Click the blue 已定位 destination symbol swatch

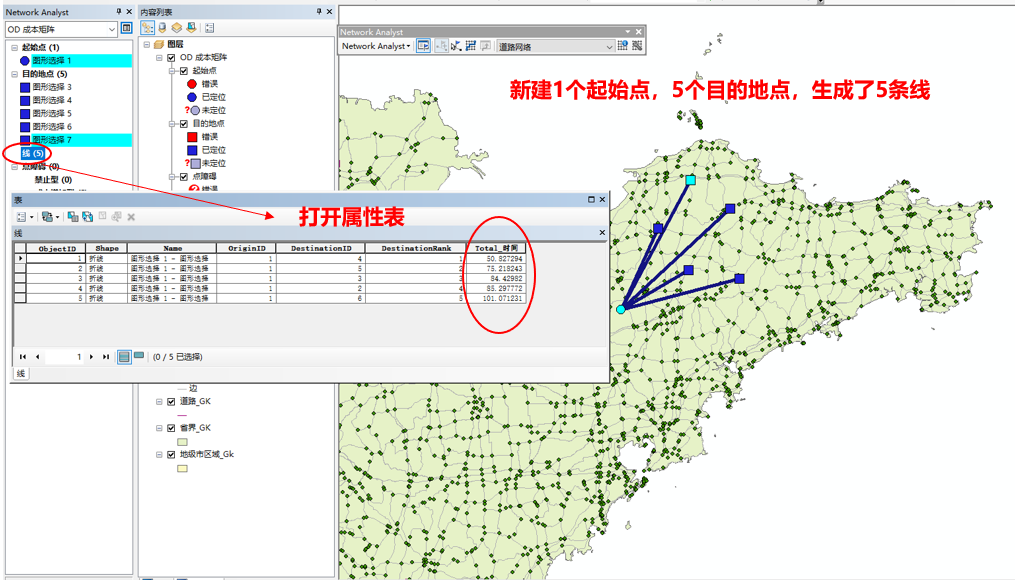[x=191, y=150]
